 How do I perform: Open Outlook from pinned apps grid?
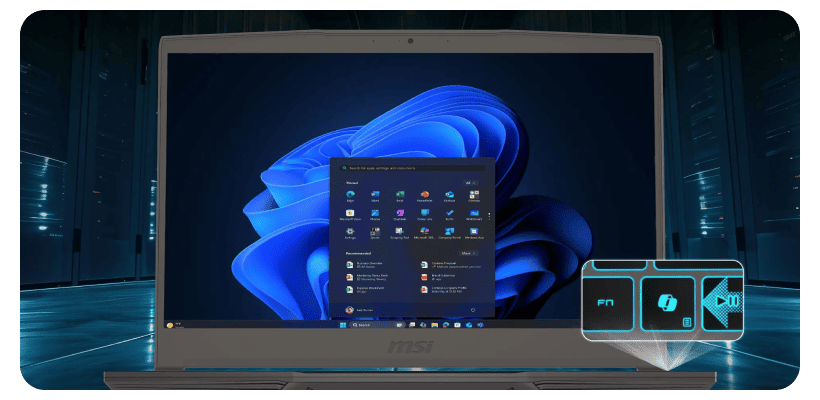pyautogui.click(x=449, y=196)
